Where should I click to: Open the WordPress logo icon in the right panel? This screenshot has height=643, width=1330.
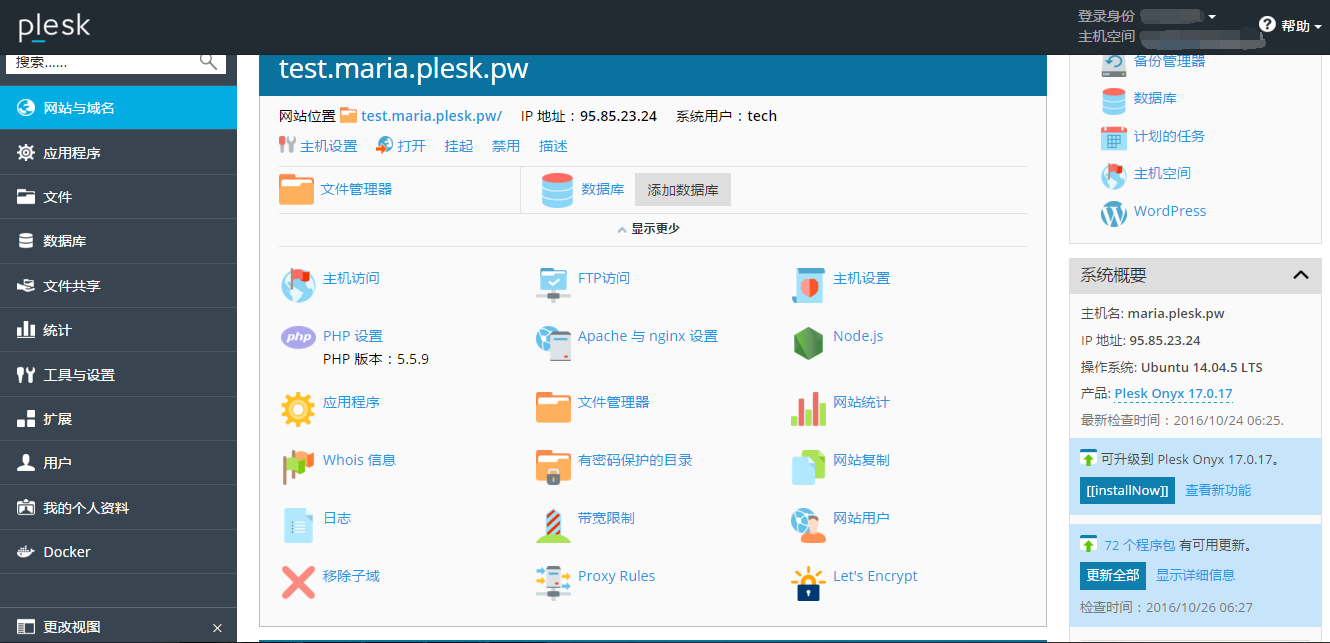coord(1114,213)
